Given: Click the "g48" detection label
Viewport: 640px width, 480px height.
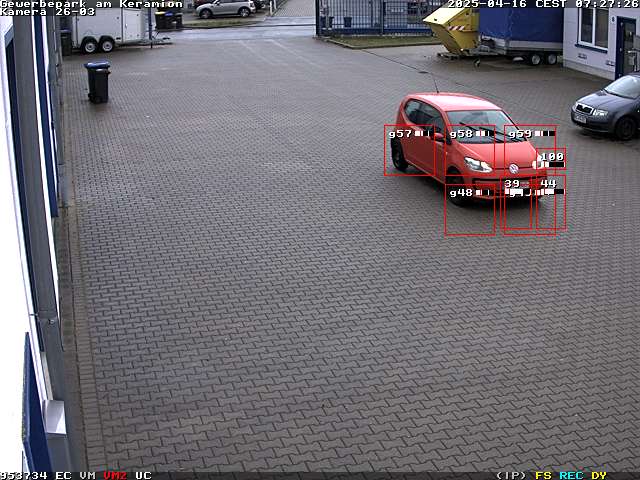Looking at the screenshot, I should (461, 193).
